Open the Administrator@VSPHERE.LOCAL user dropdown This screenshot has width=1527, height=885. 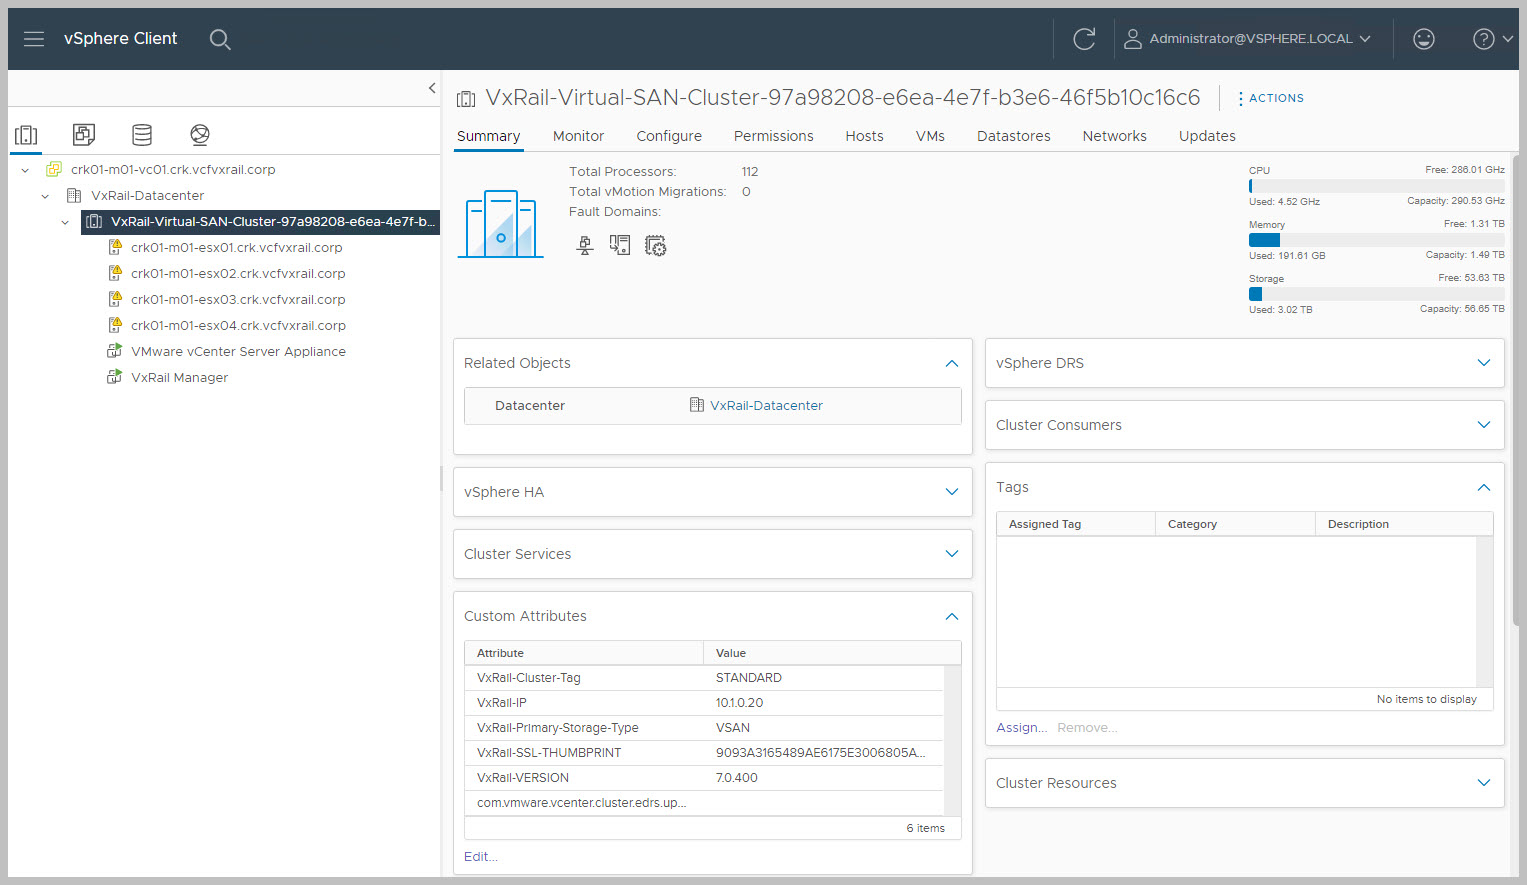[x=1248, y=39]
